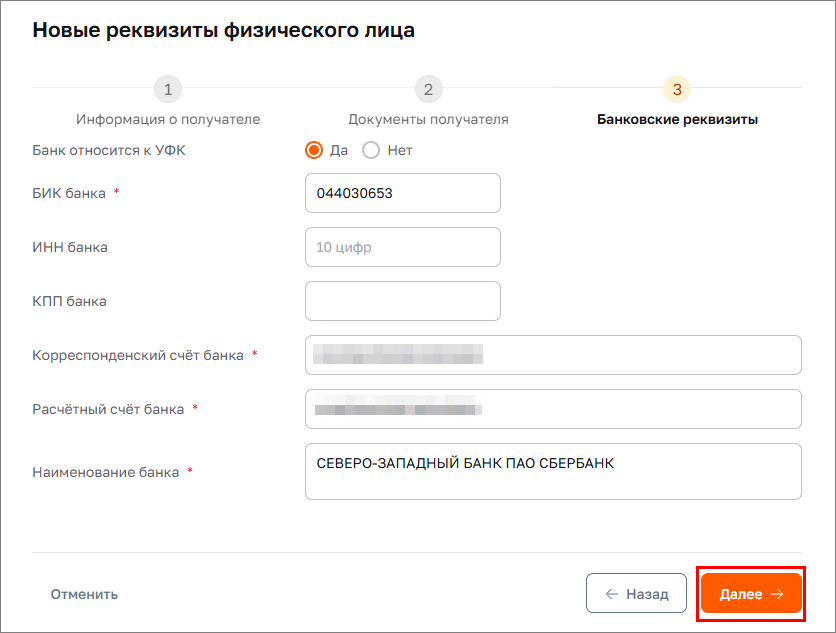Click the ИНН банка field with 10 цифр placeholder
836x633 pixels.
point(402,246)
